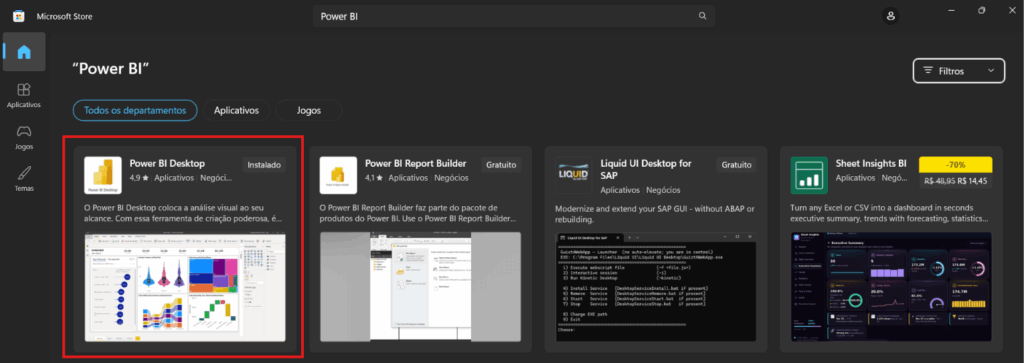Click the Power BI Desktop app icon
The height and width of the screenshot is (363, 1024).
[x=103, y=176]
